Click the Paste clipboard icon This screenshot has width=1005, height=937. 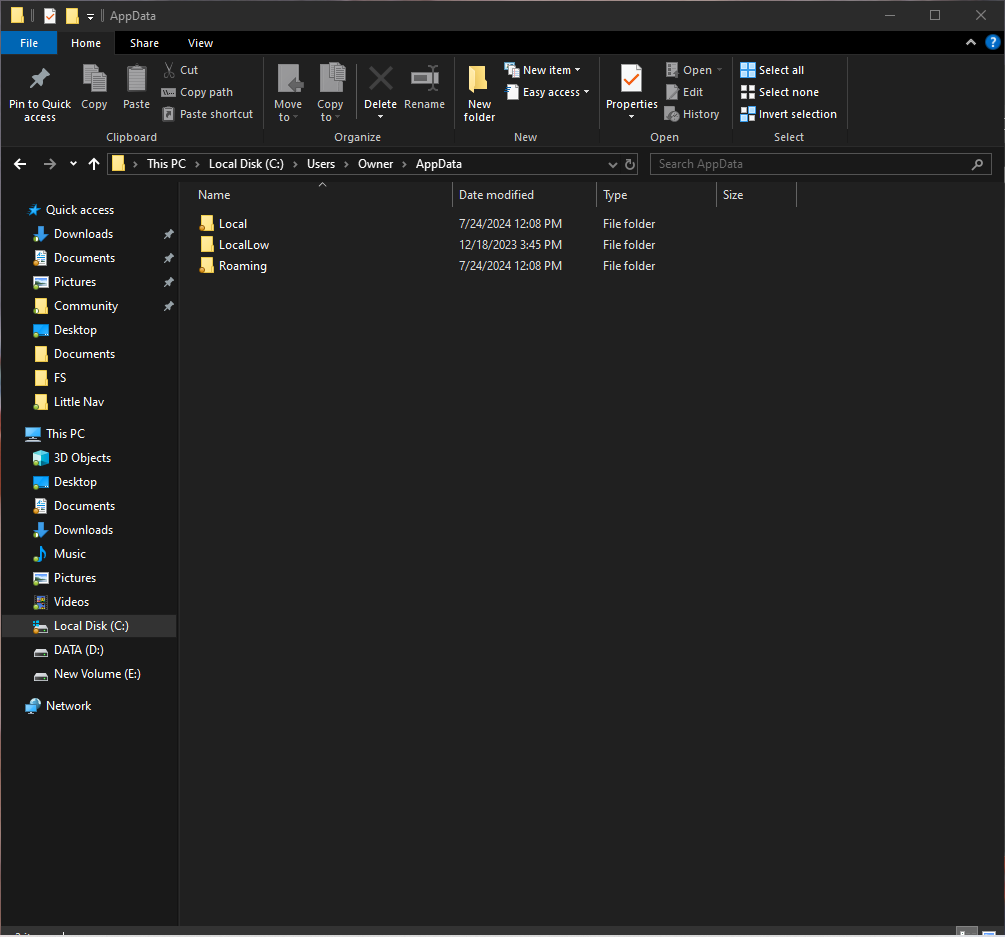[136, 79]
